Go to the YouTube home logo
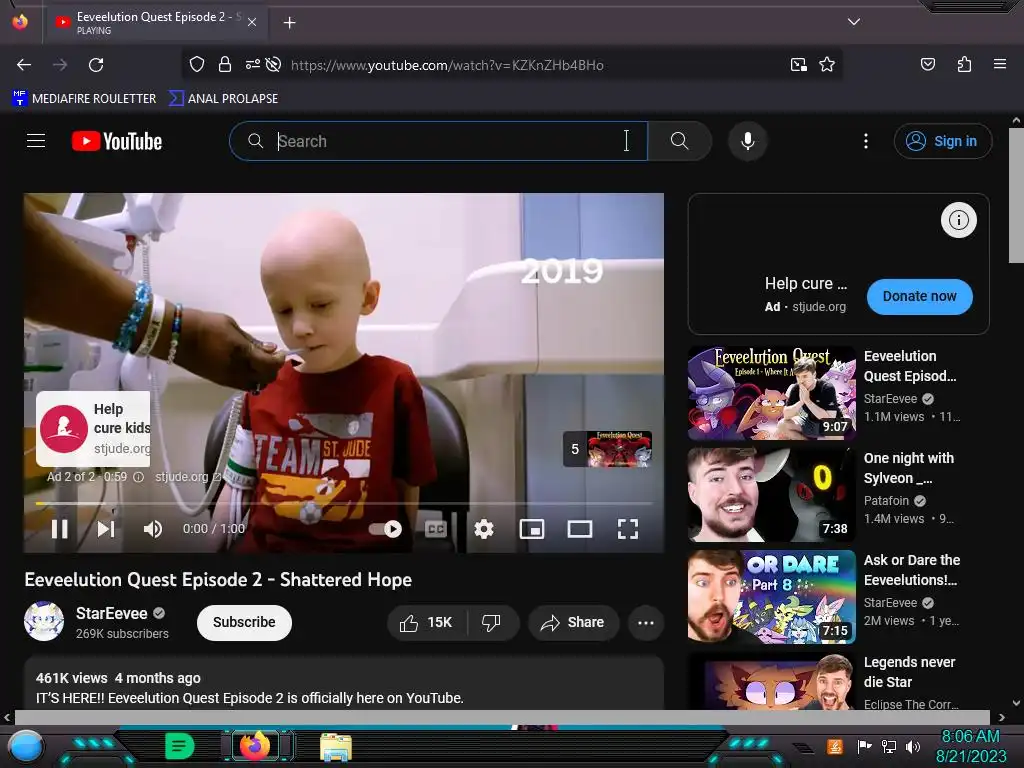 tap(117, 141)
